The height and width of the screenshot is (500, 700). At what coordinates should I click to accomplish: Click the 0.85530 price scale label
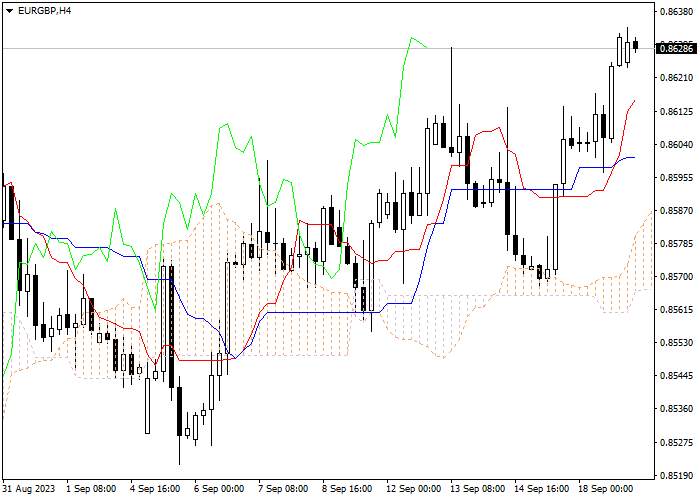click(676, 343)
